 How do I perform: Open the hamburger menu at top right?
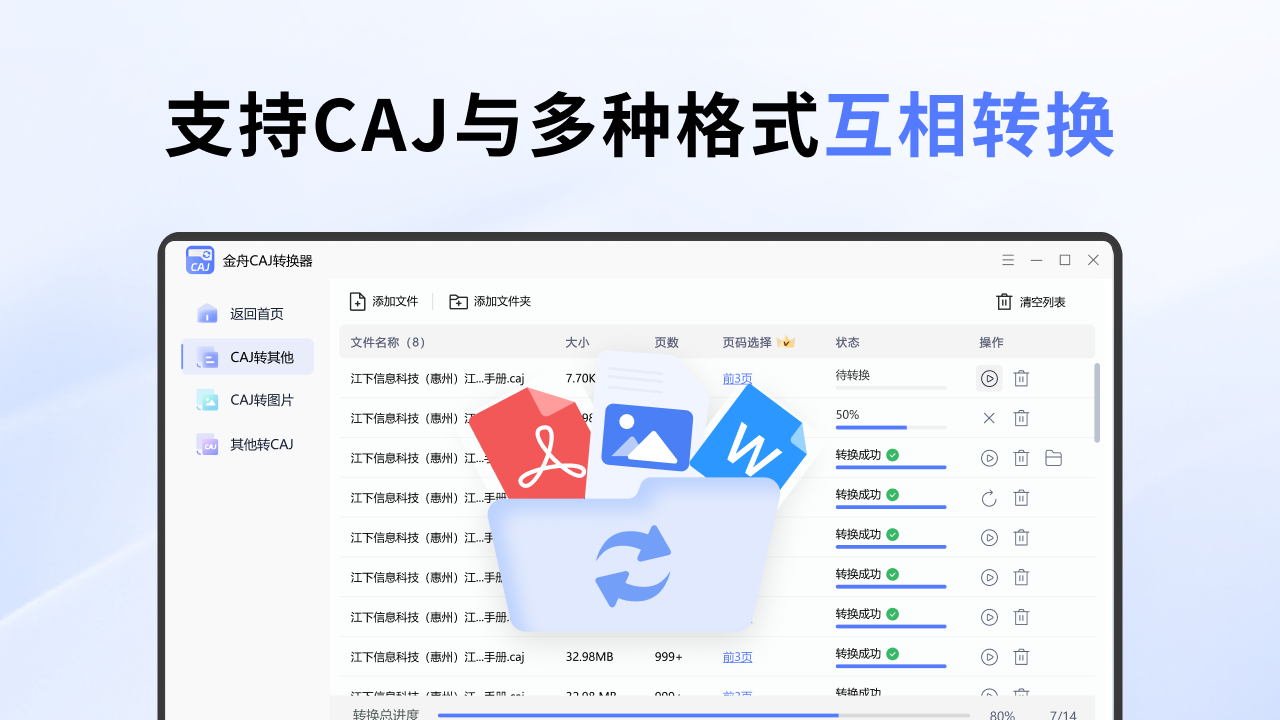click(x=1008, y=259)
